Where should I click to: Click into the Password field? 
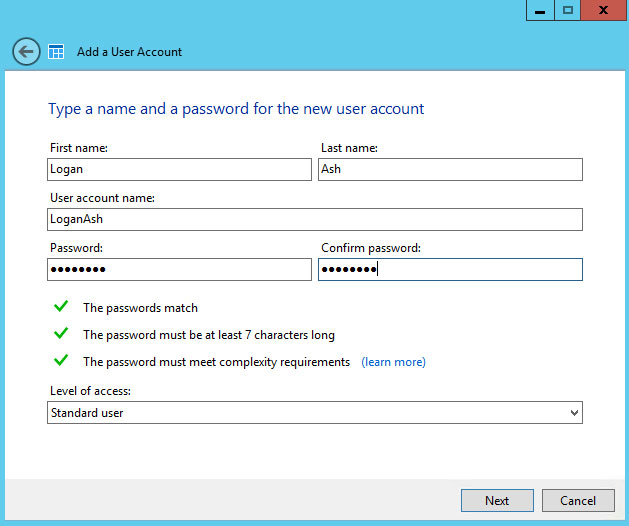pyautogui.click(x=179, y=270)
